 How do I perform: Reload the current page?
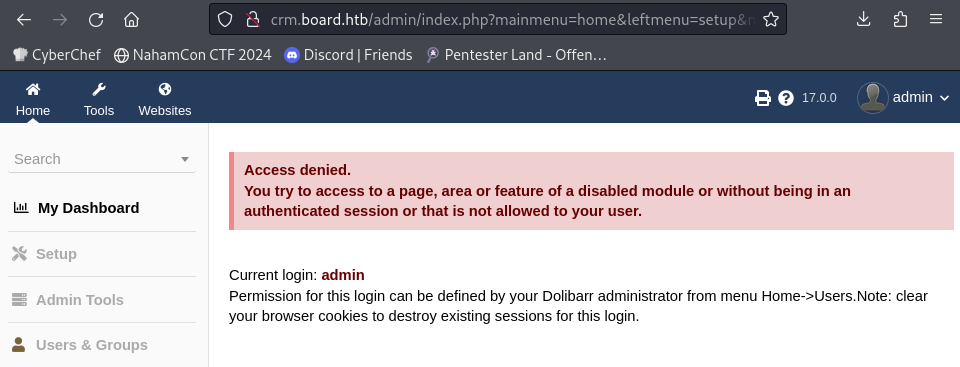[96, 20]
